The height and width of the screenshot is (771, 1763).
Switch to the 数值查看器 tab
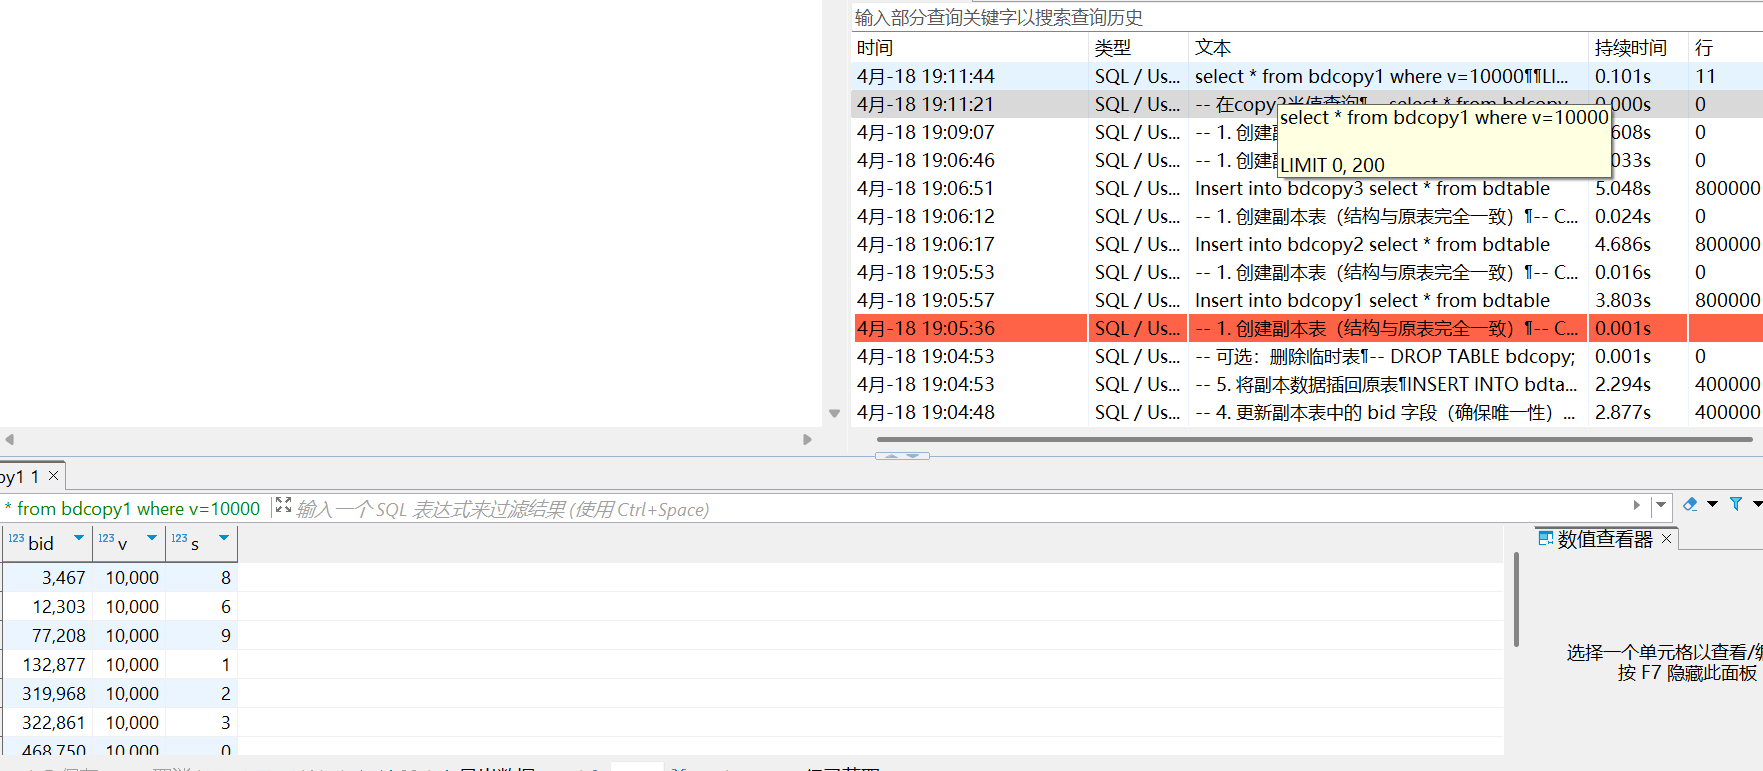point(1603,539)
